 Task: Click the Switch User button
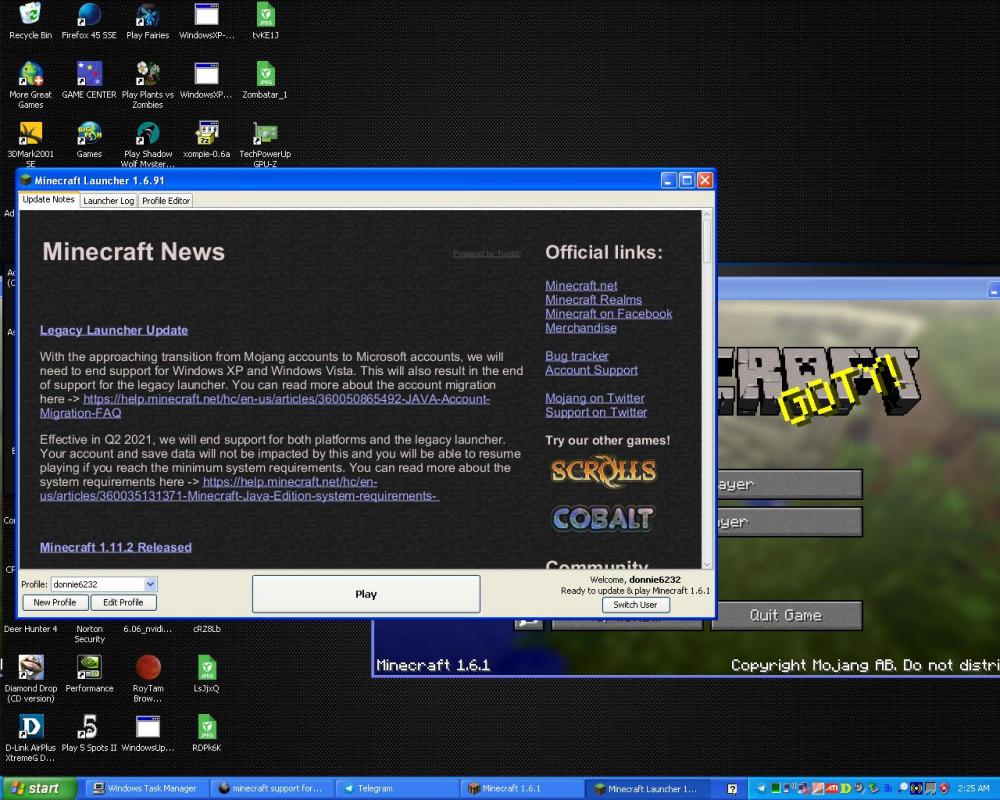coord(635,605)
